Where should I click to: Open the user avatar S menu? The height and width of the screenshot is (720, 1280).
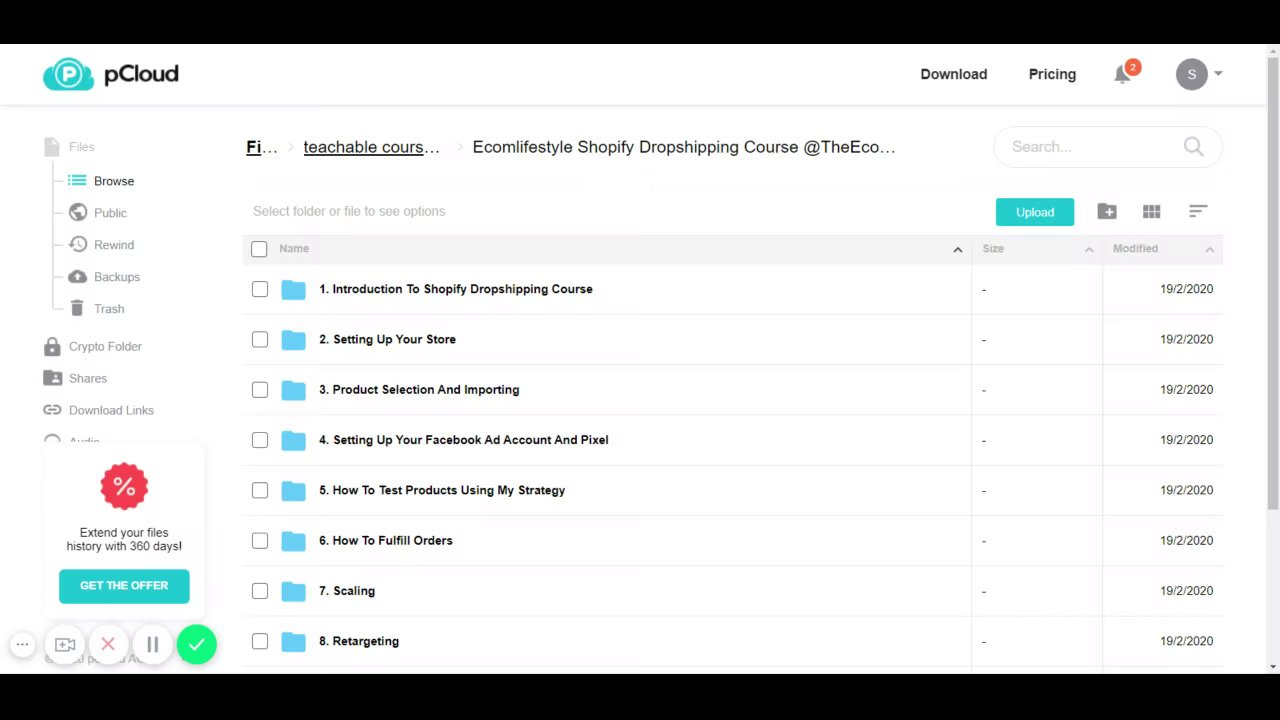(1191, 74)
